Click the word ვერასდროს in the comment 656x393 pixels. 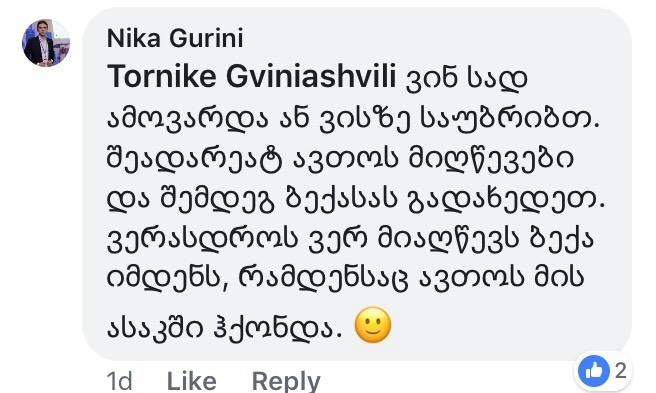pos(202,239)
